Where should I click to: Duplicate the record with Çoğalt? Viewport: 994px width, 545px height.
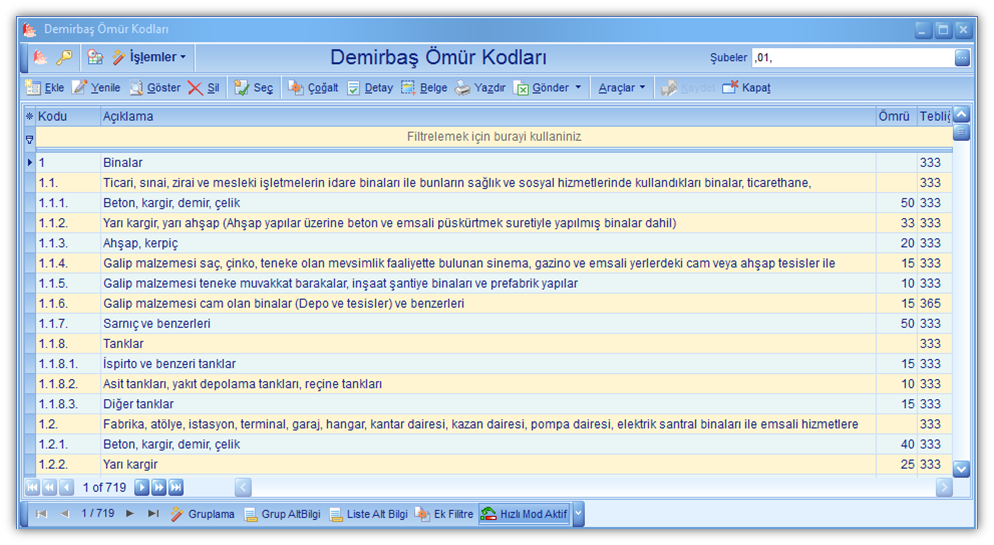point(313,88)
